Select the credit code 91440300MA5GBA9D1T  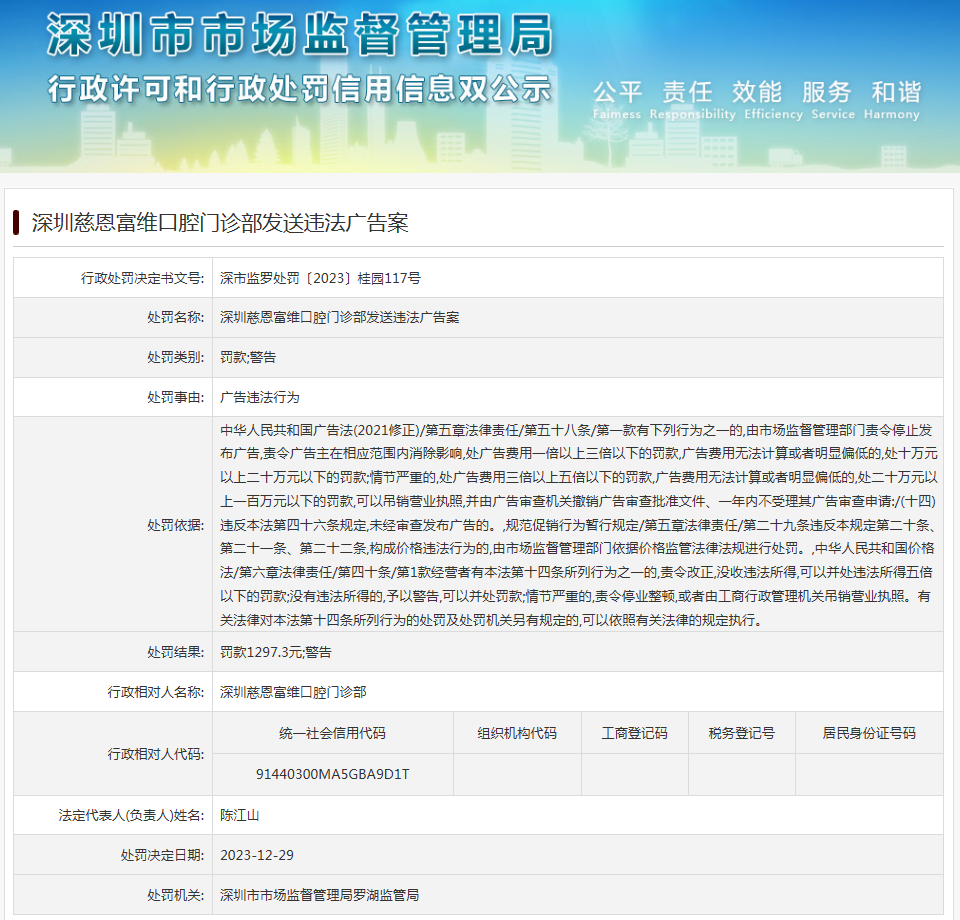(x=332, y=774)
